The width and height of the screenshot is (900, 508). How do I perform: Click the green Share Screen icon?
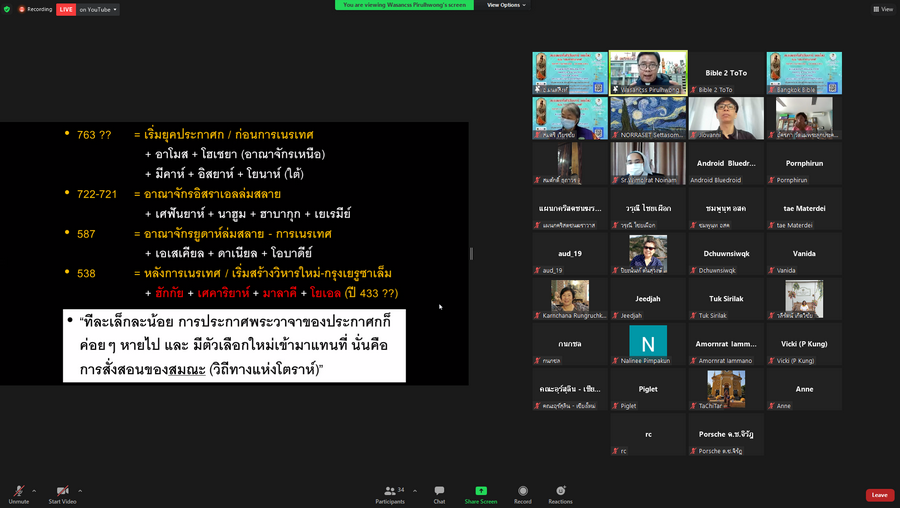481,493
